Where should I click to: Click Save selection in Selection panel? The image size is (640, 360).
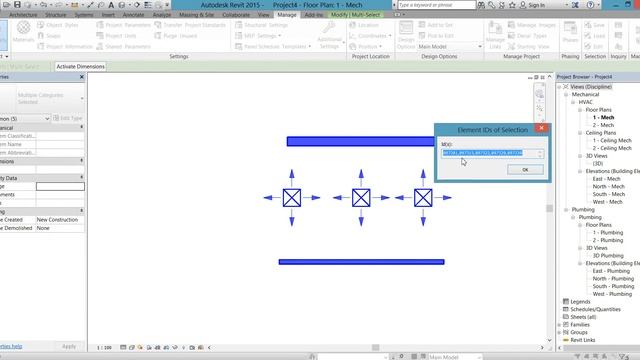tap(594, 25)
